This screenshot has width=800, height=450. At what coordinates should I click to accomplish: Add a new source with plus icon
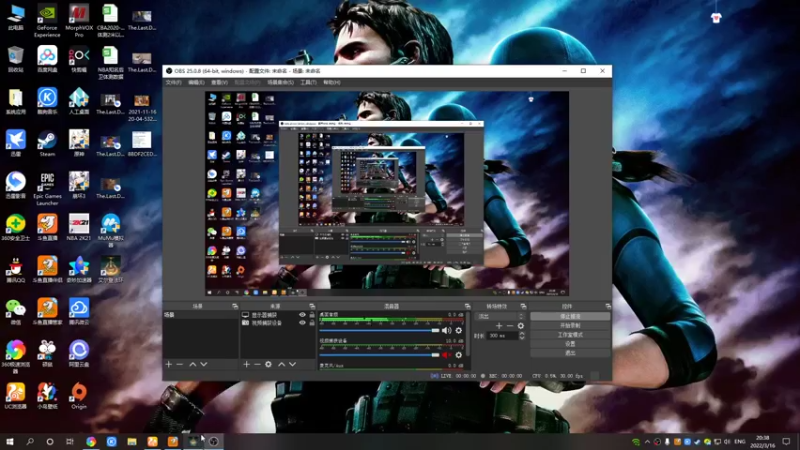[246, 364]
